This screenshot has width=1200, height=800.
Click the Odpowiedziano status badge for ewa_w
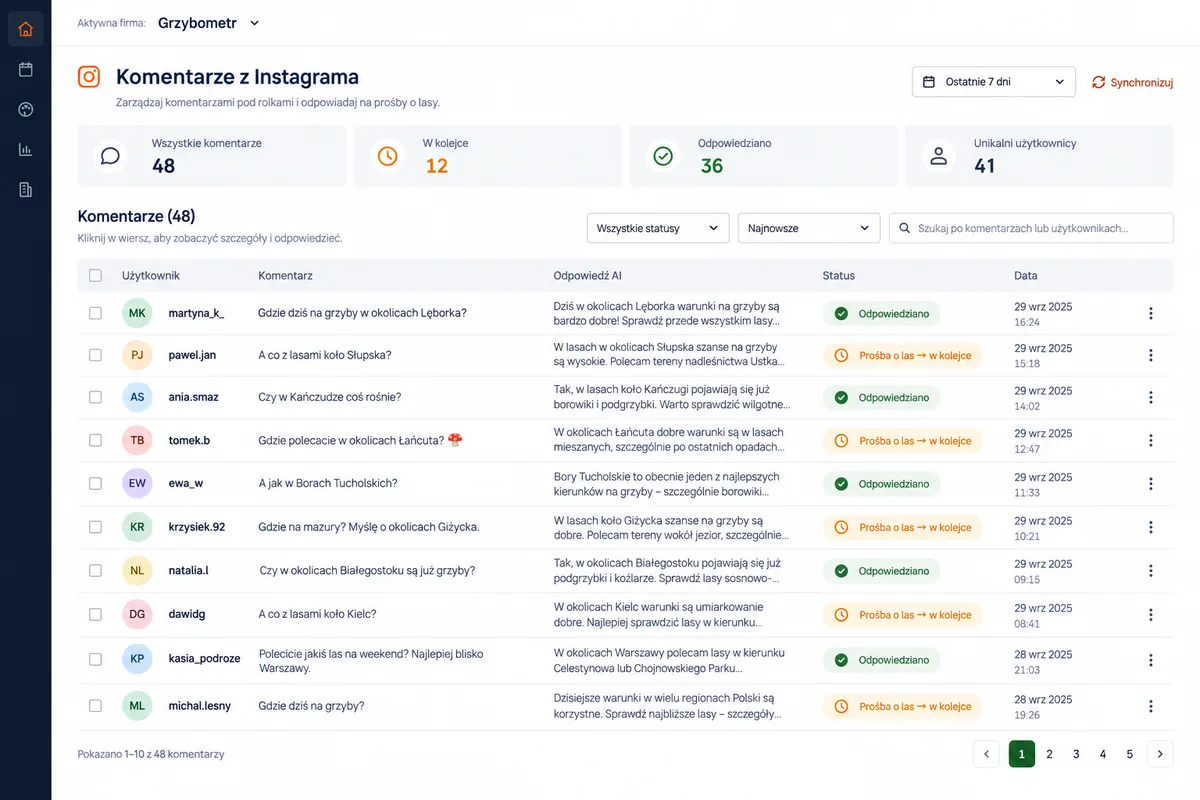click(881, 484)
